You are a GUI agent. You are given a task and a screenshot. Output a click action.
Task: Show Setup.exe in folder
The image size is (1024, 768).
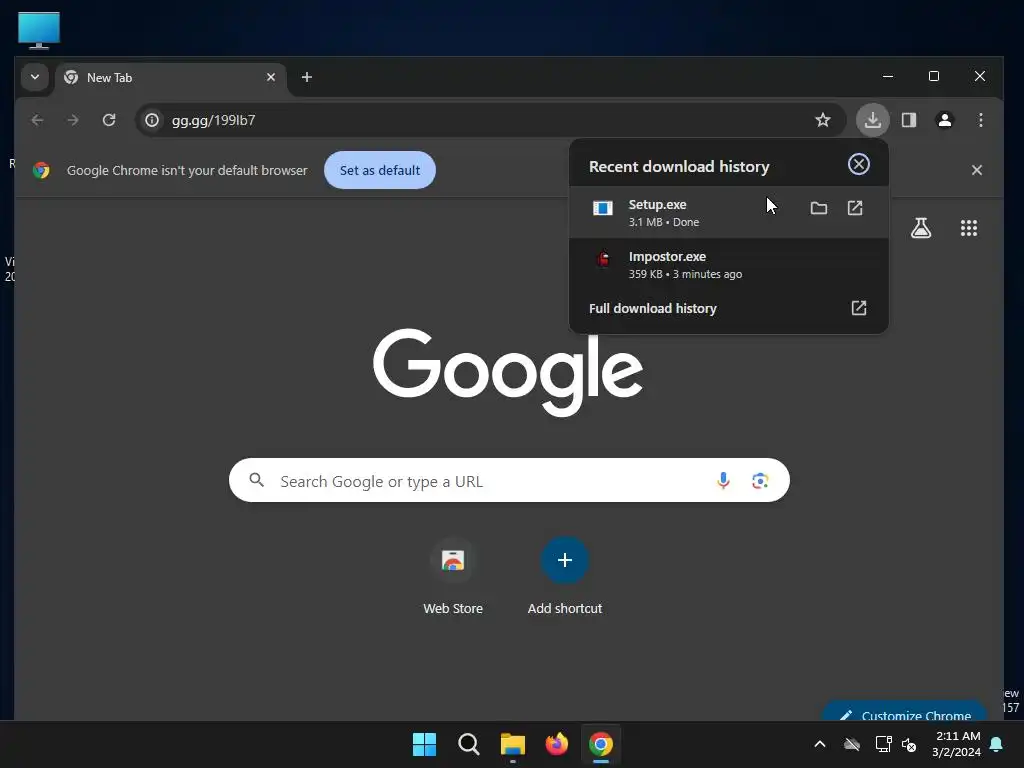click(x=818, y=208)
